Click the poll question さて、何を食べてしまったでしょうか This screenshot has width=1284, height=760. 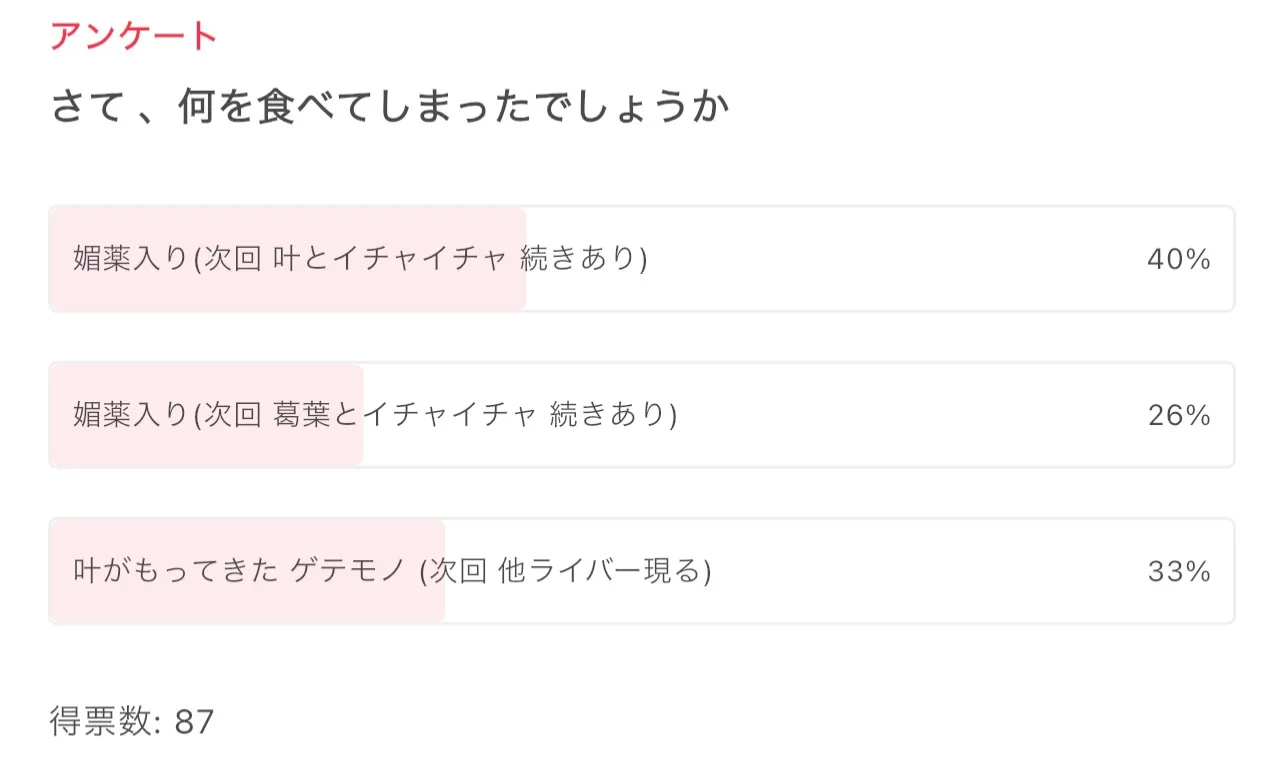point(390,108)
